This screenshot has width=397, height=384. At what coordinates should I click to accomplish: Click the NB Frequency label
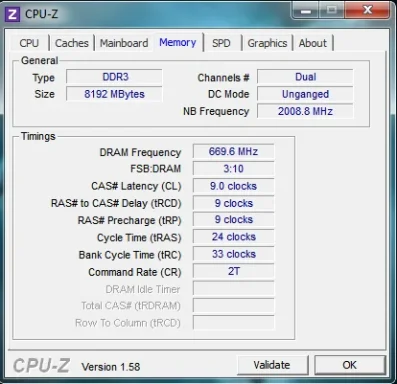pyautogui.click(x=216, y=111)
